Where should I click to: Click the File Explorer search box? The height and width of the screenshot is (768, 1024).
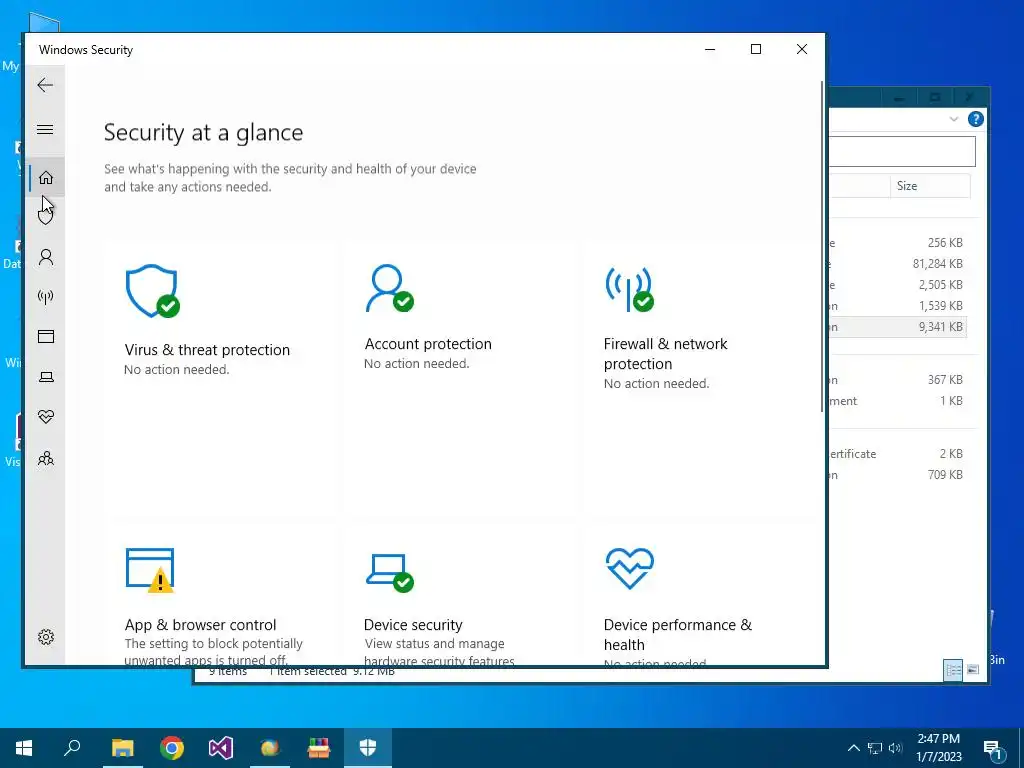[902, 152]
